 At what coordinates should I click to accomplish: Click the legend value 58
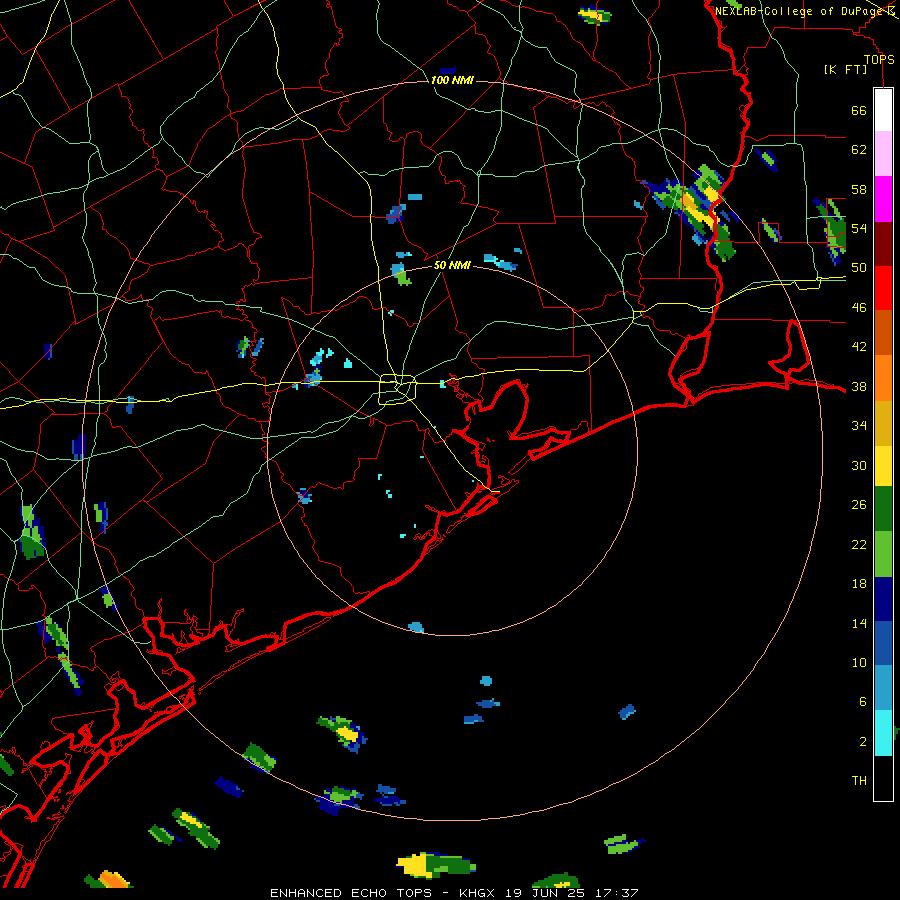(x=859, y=189)
